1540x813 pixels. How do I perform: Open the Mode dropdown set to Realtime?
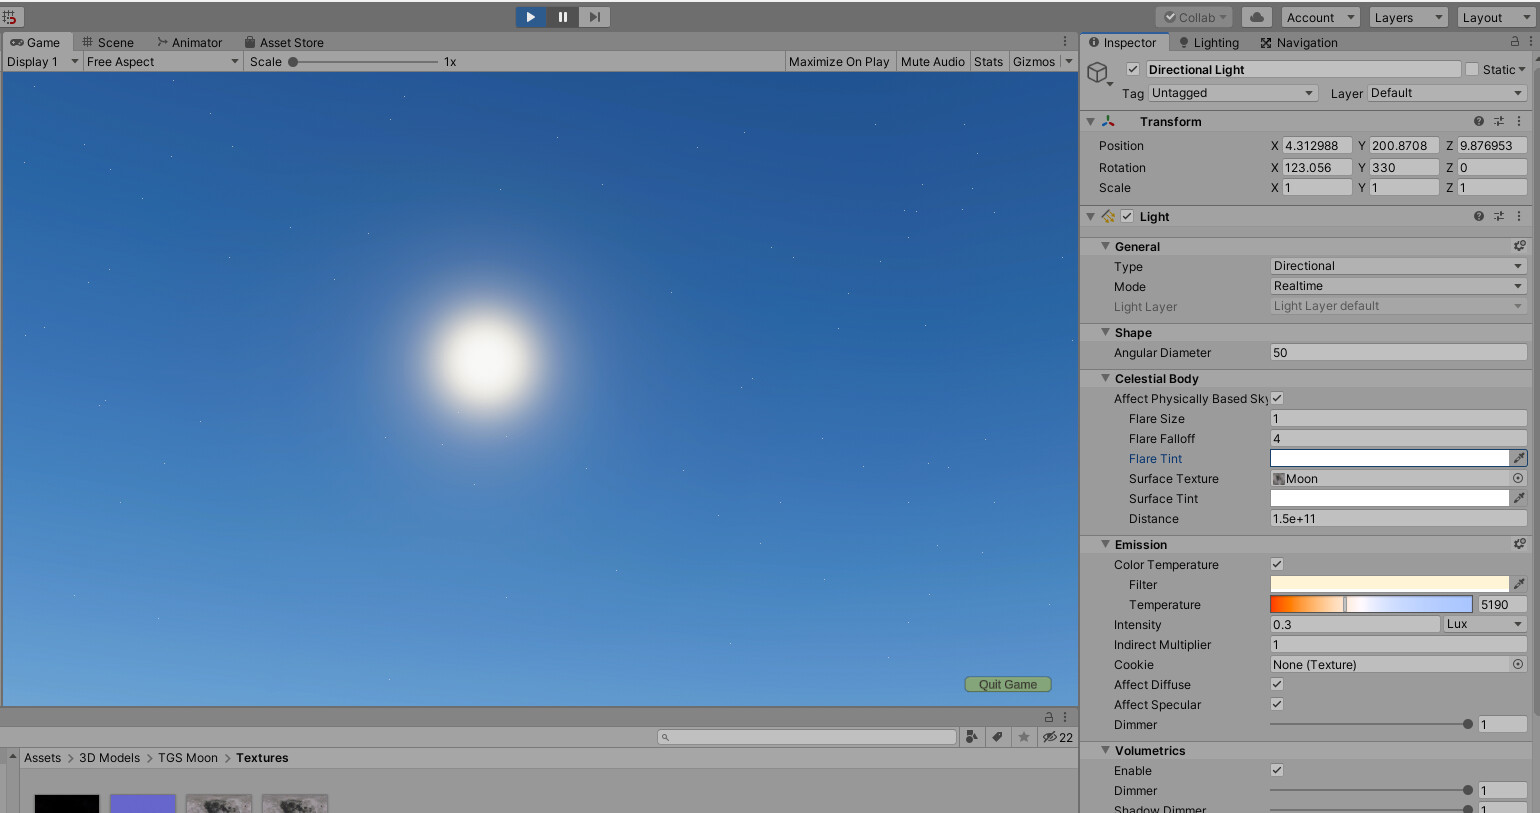coord(1397,286)
